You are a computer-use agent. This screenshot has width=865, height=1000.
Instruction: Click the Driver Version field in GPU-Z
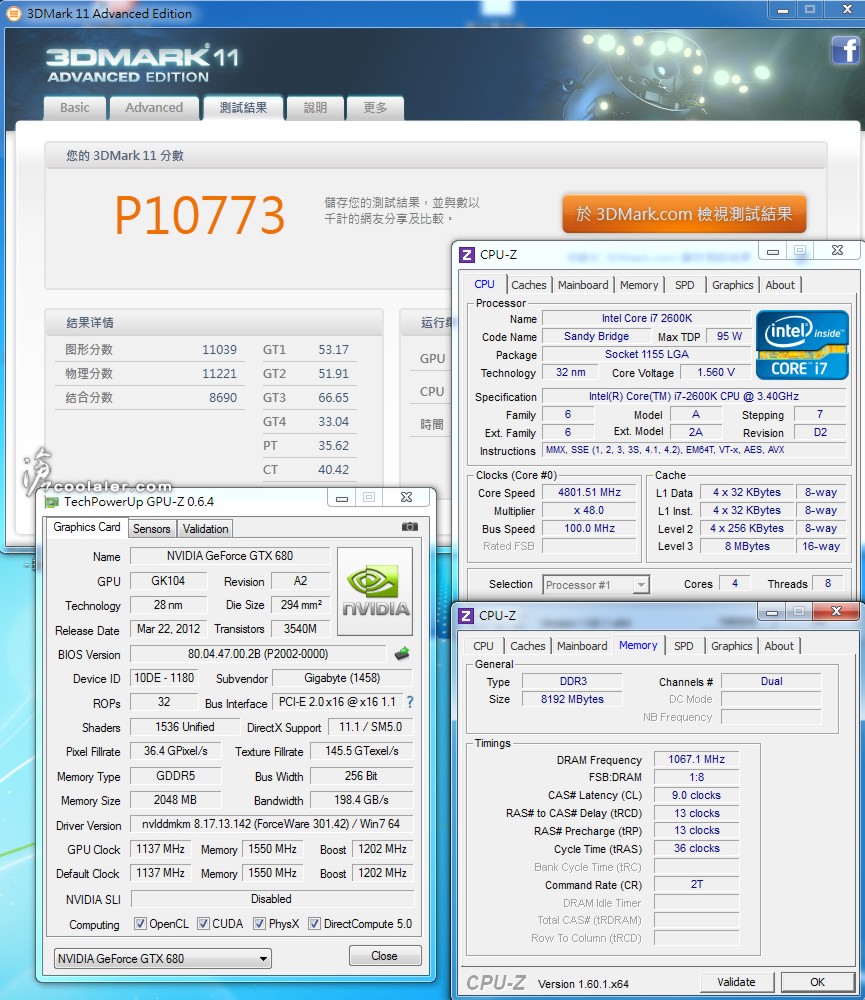271,824
